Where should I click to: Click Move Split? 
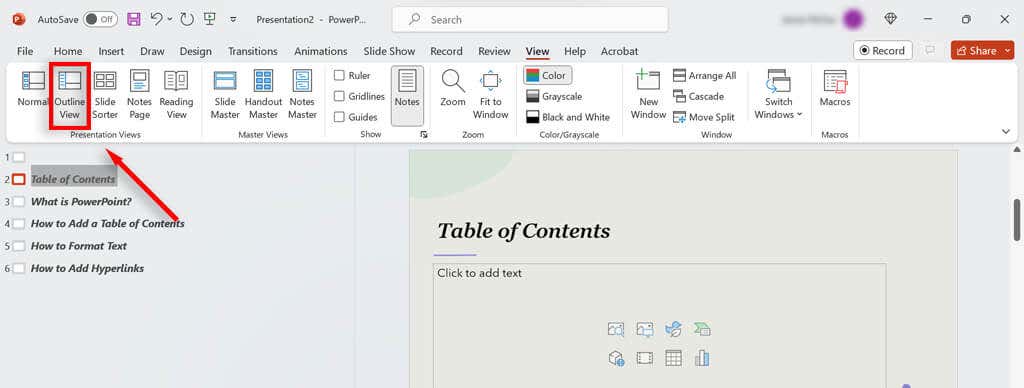[x=703, y=117]
